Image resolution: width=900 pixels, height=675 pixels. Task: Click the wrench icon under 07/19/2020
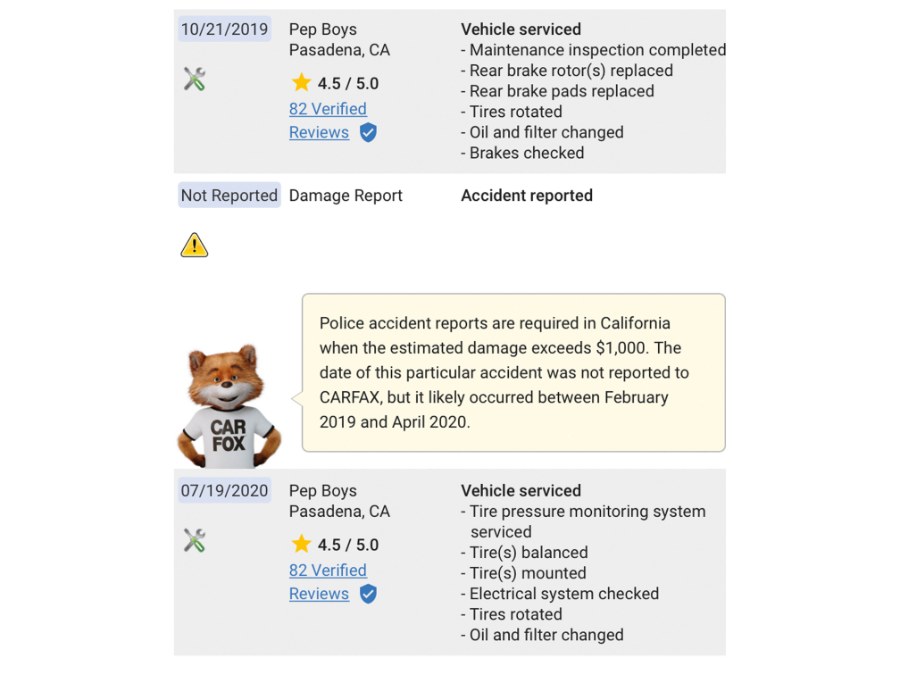click(x=195, y=541)
